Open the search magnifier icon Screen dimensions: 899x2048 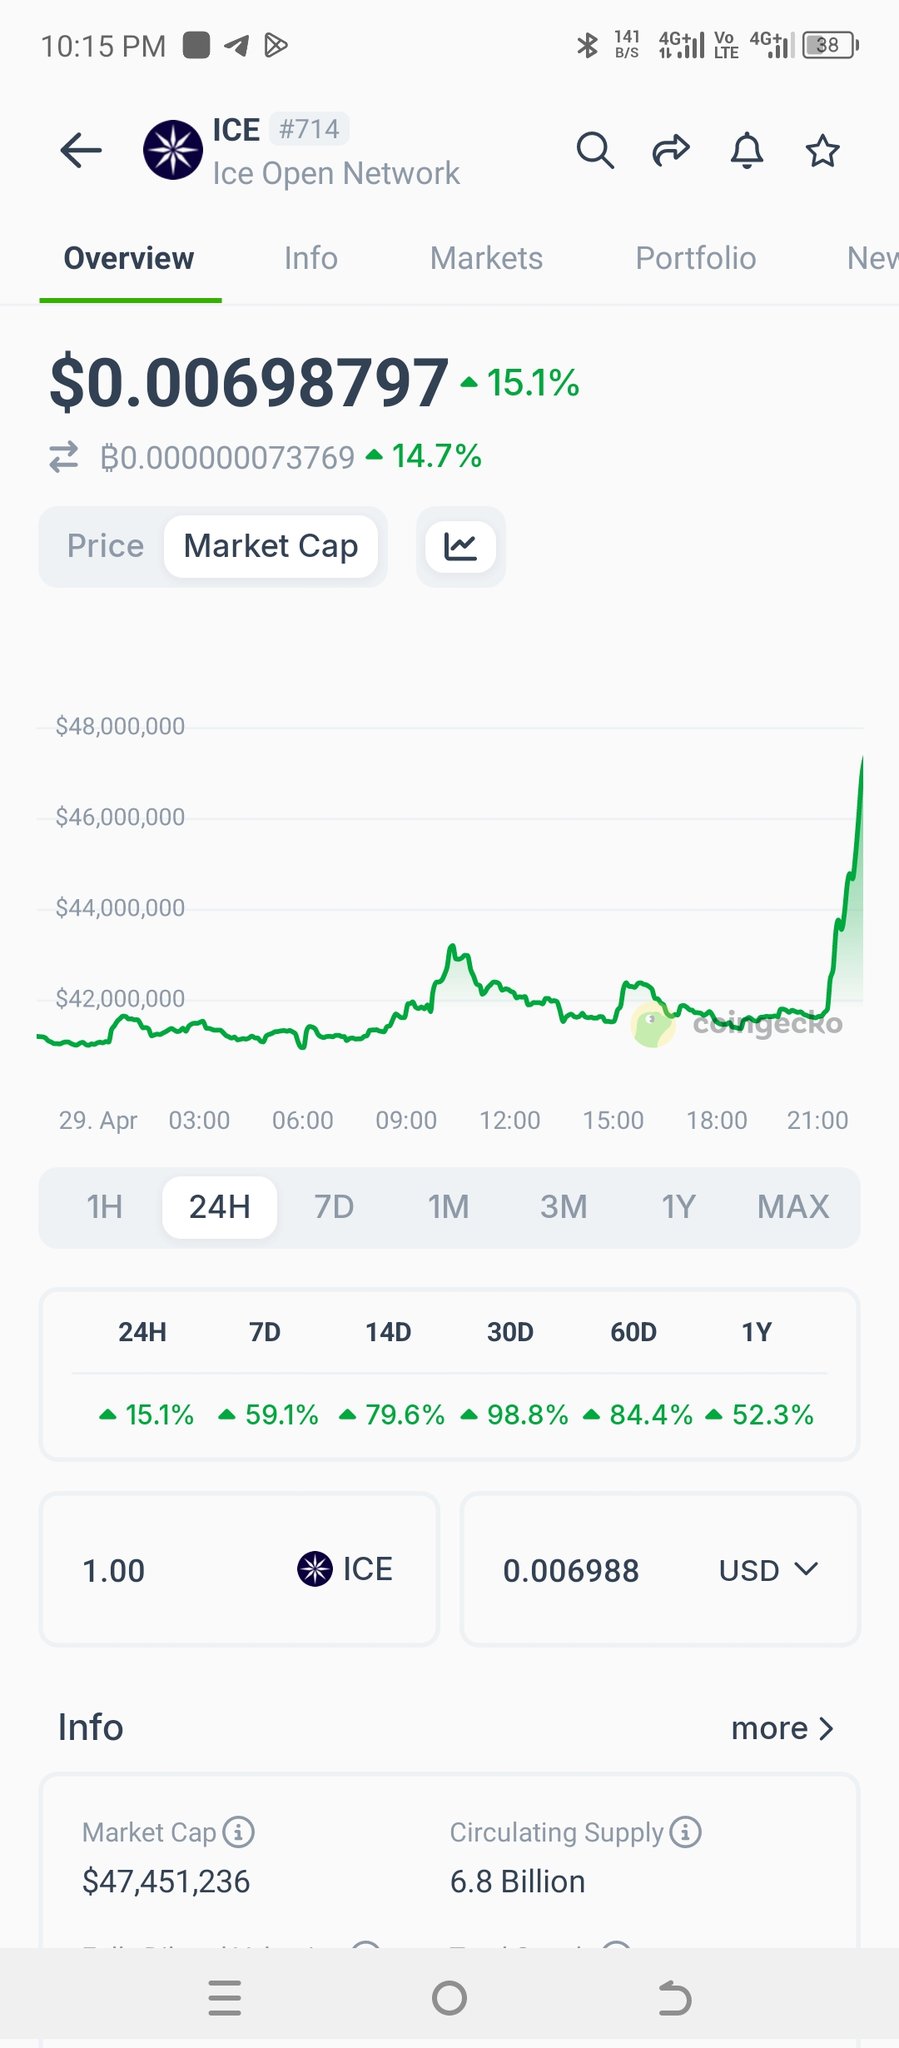coord(595,151)
